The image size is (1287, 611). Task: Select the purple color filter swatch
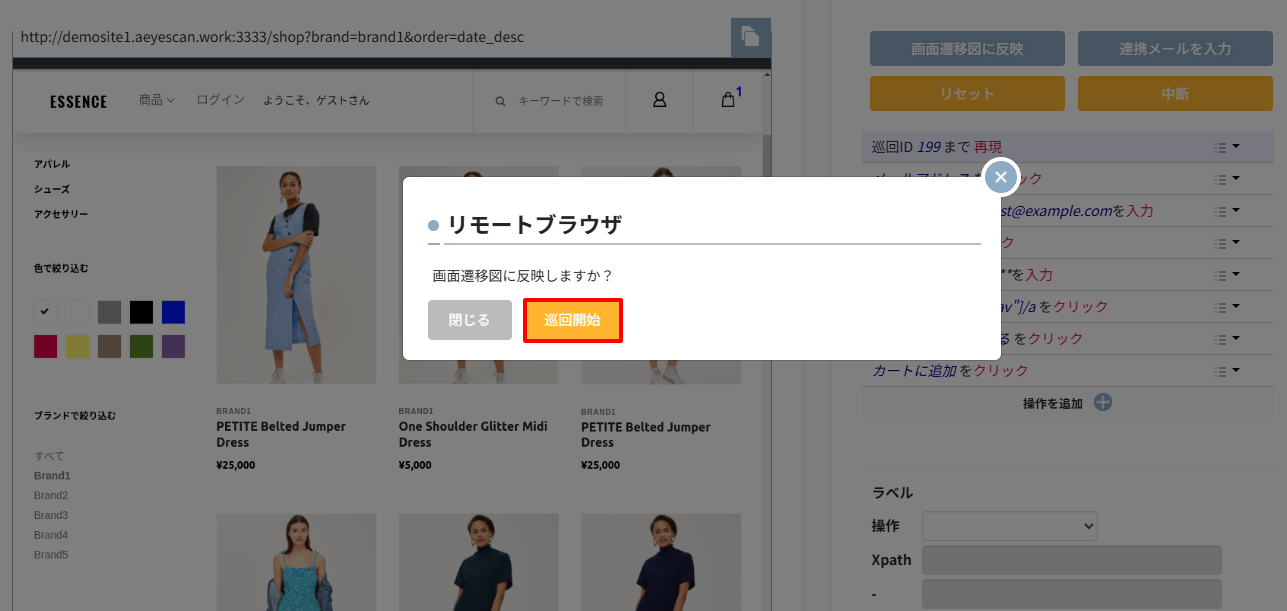pos(173,346)
